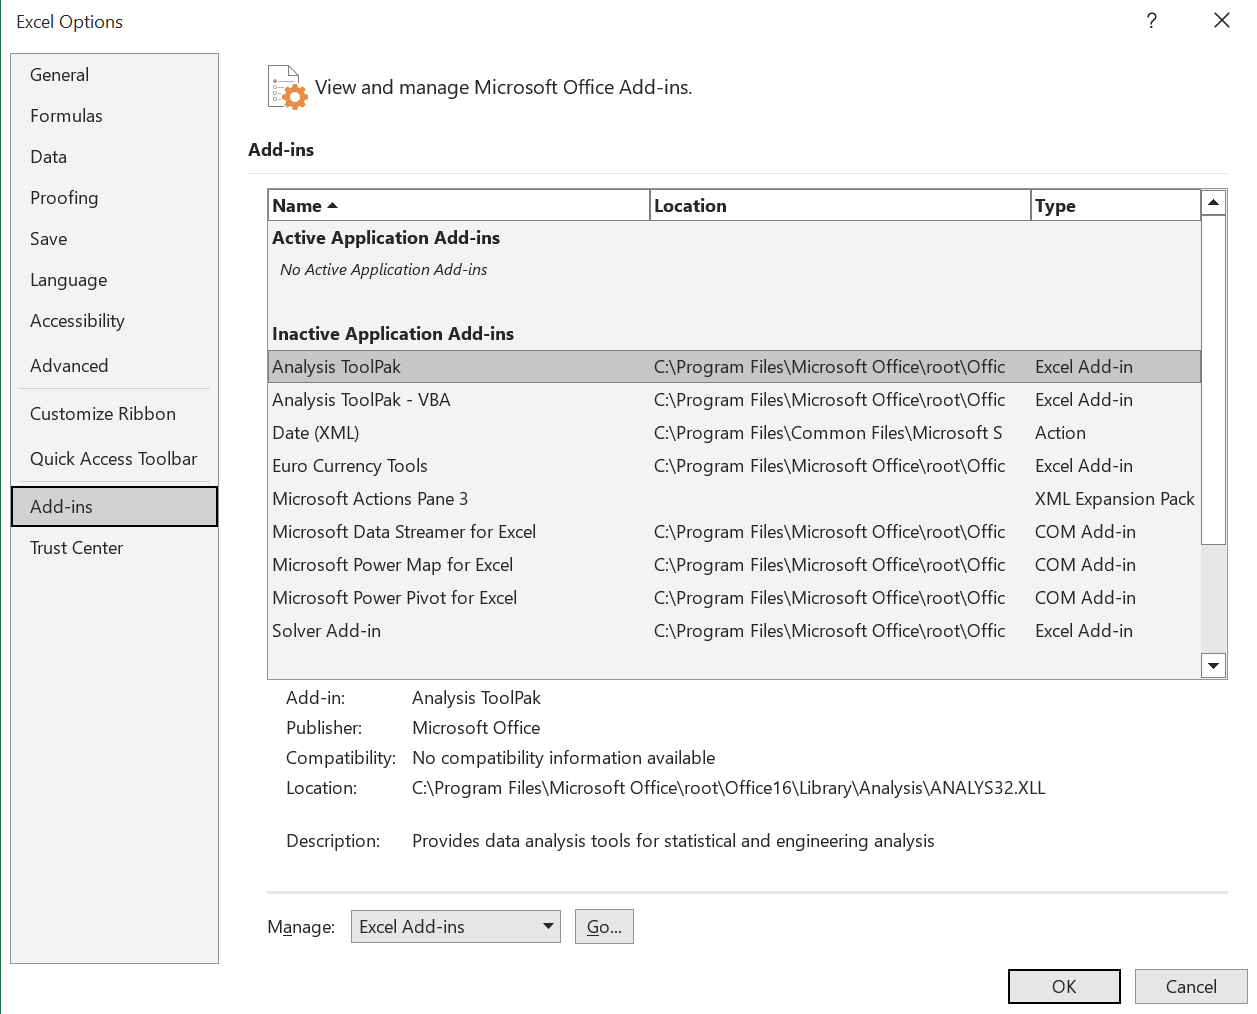Click the Help question mark icon
Image resolution: width=1257 pixels, height=1014 pixels.
pos(1152,21)
